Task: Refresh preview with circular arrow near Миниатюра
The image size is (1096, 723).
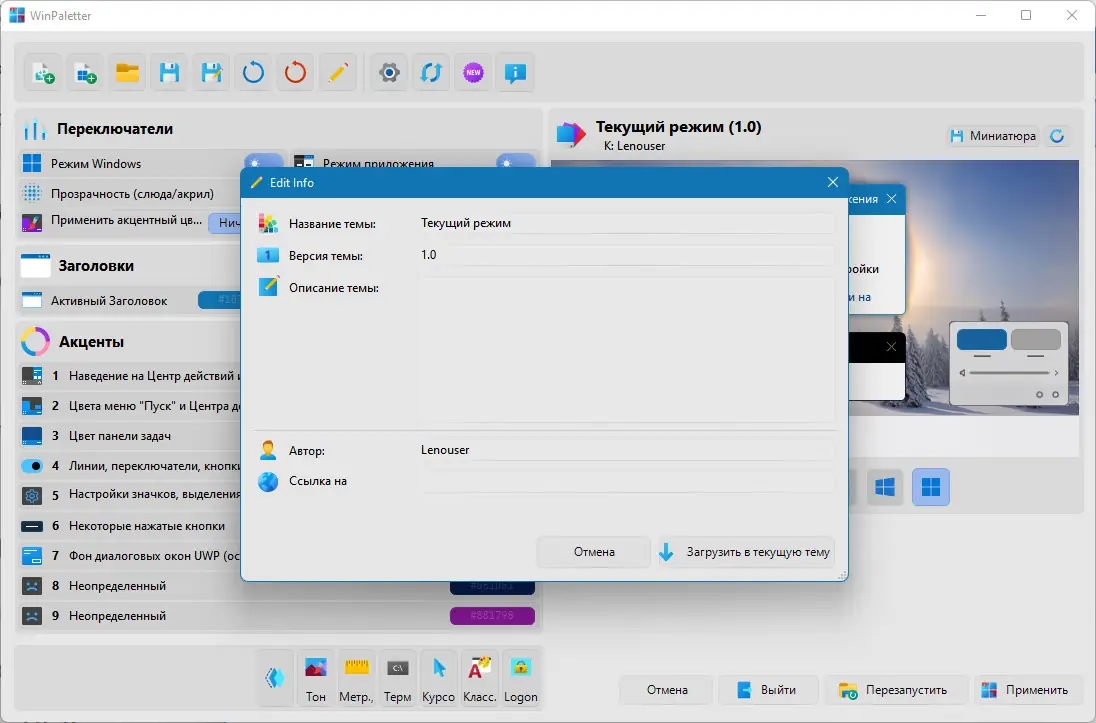Action: [1058, 136]
